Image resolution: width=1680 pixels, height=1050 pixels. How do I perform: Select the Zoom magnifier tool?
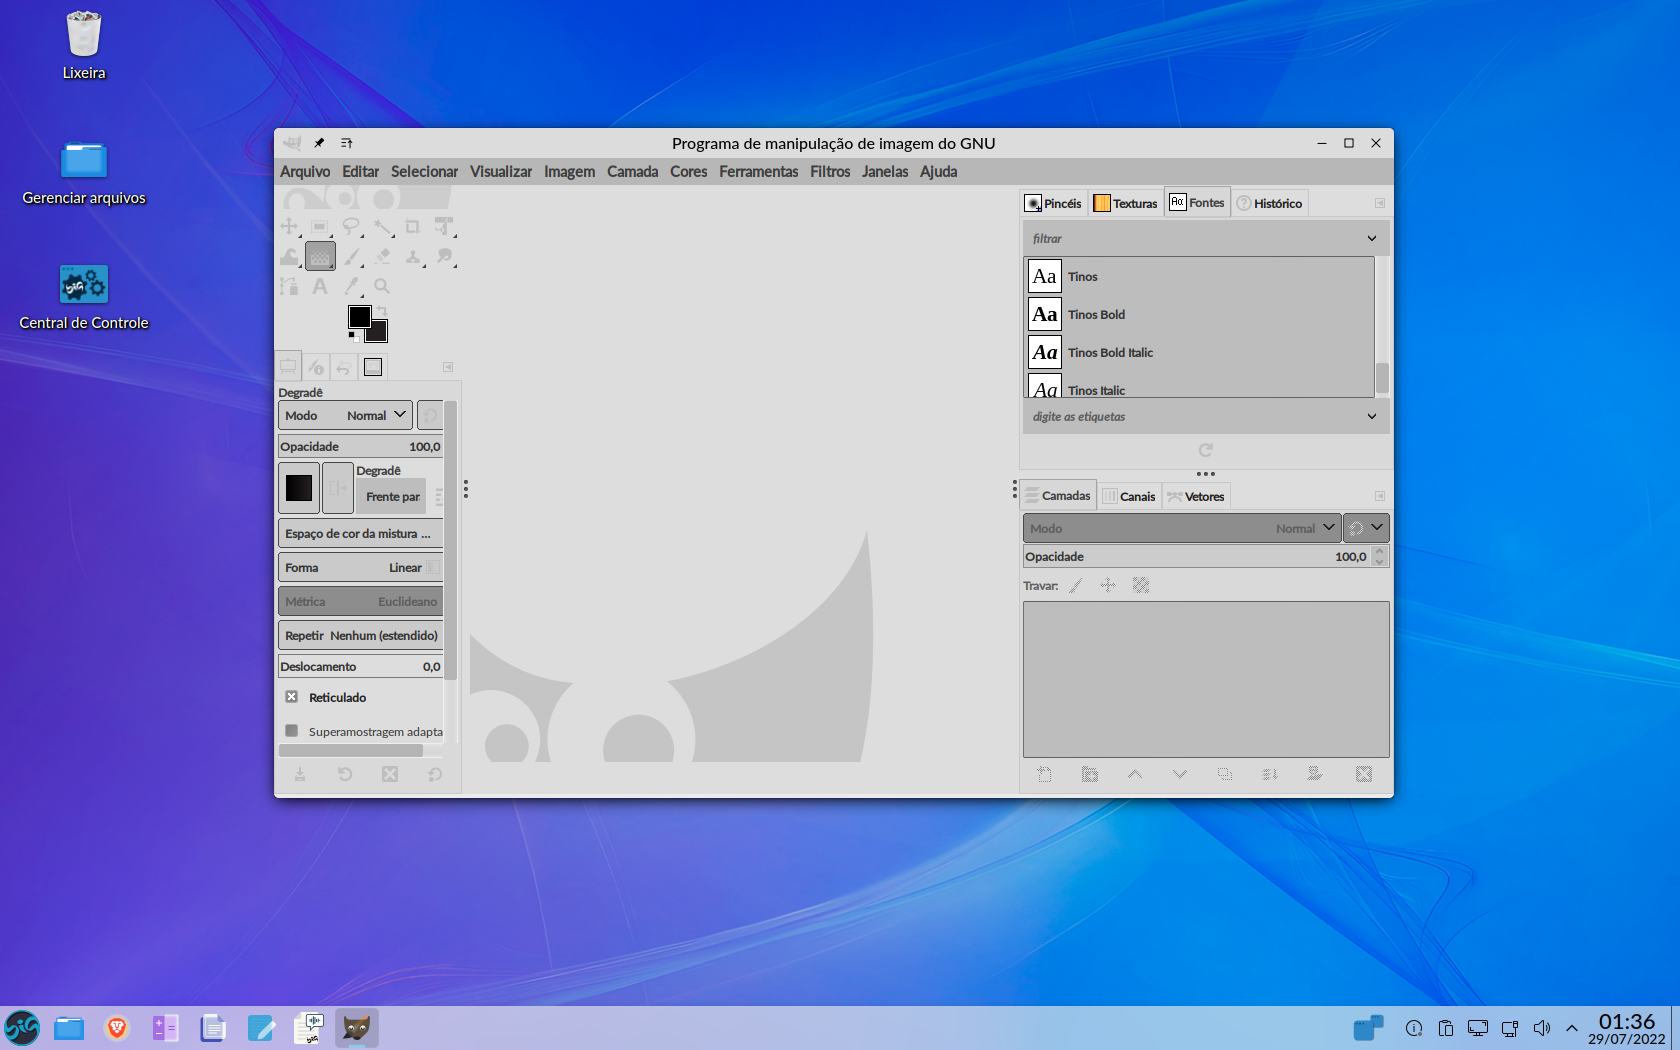[382, 287]
